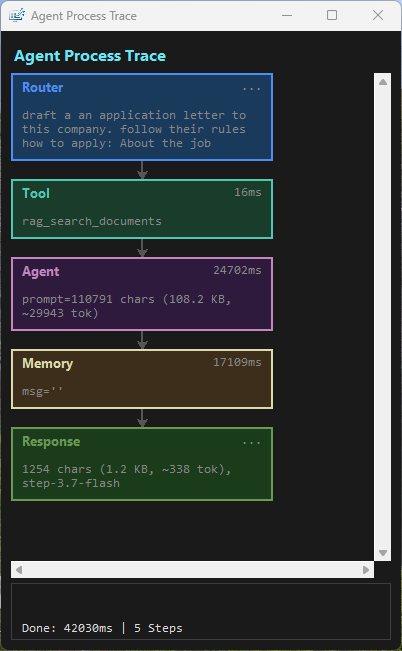Click the horizontal scrollbar left arrow
Image resolution: width=402 pixels, height=651 pixels.
pos(19,570)
